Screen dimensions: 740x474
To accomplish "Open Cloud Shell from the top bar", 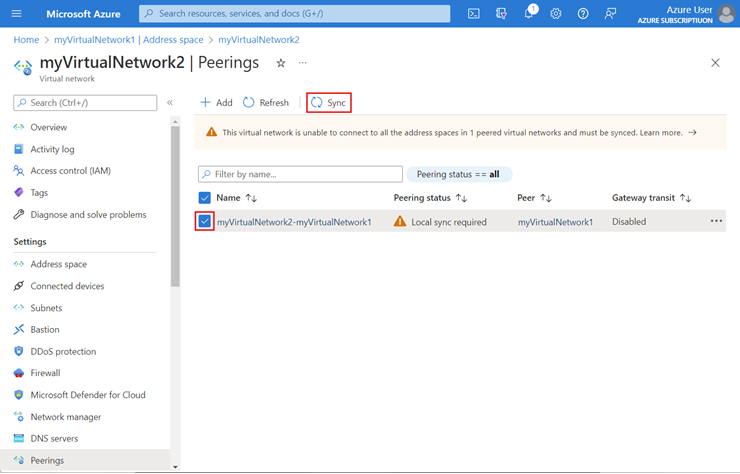I will pos(473,14).
